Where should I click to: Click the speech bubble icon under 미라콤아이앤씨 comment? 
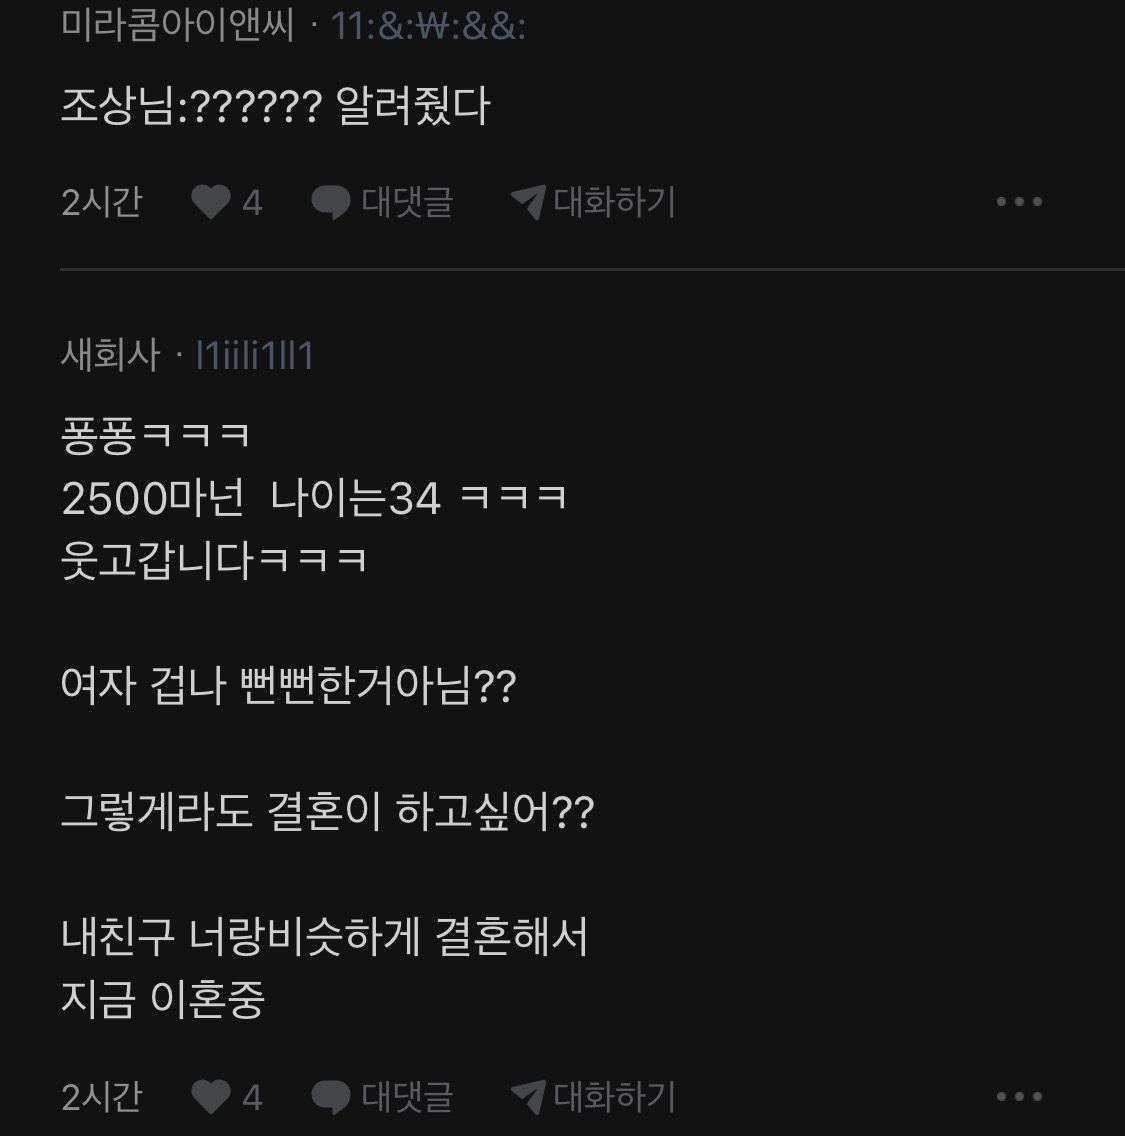(x=330, y=202)
